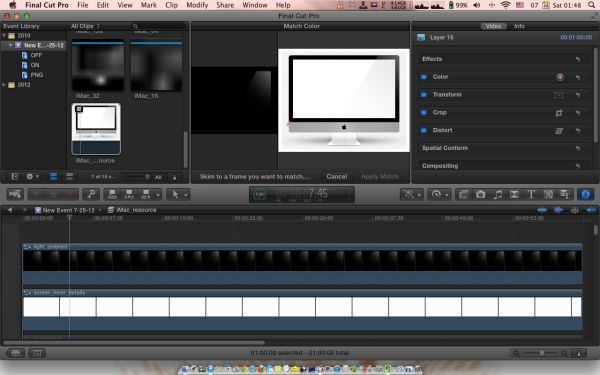Reset the Spatial Conform section
This screenshot has width=600, height=375.
coord(578,148)
